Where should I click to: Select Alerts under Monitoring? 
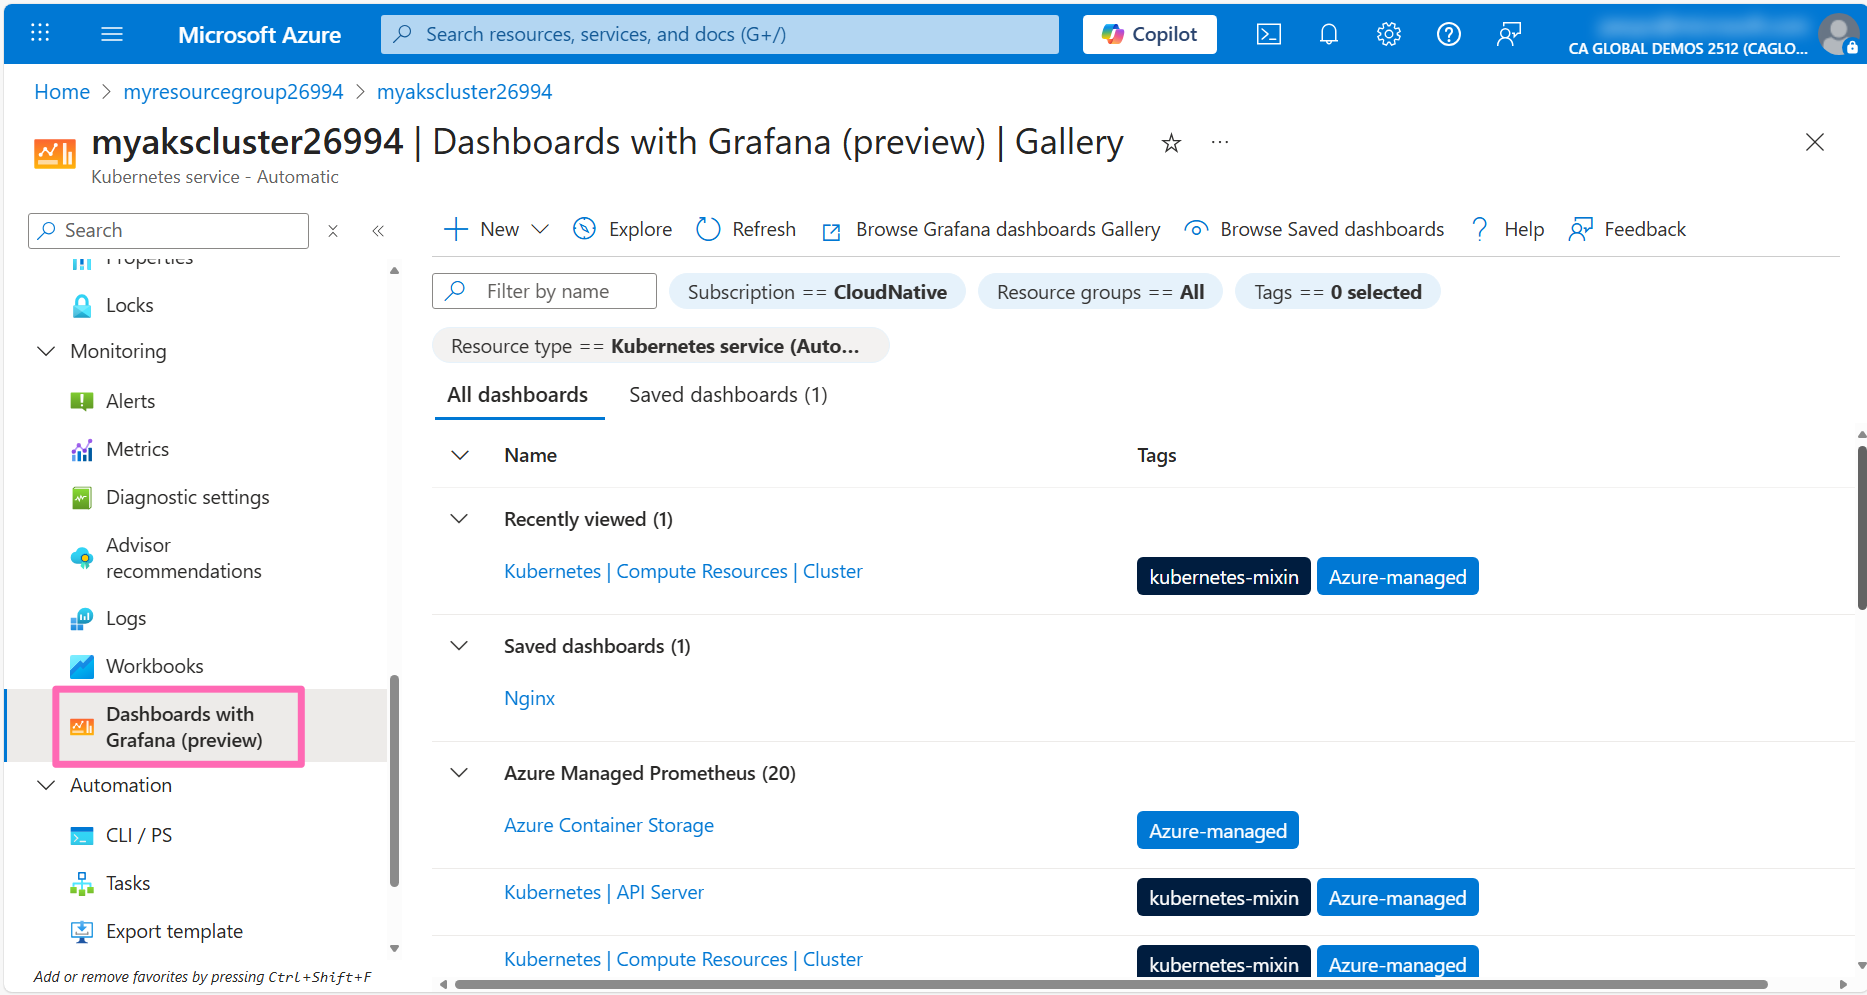(130, 400)
